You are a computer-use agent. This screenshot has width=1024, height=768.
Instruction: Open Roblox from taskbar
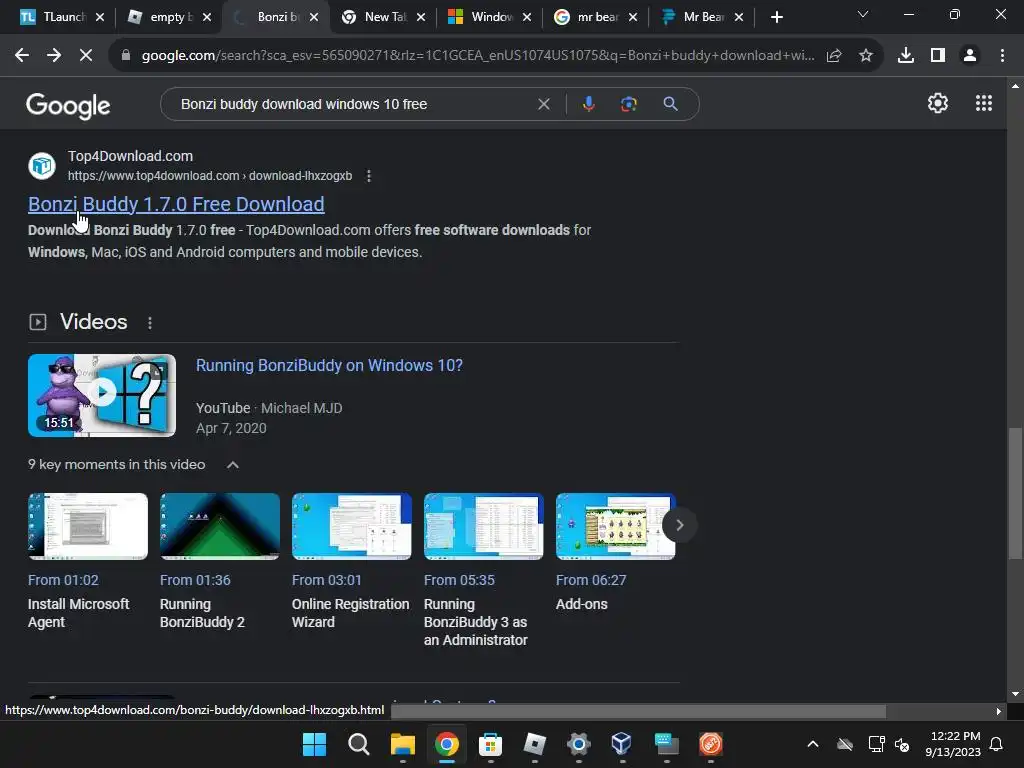(534, 744)
